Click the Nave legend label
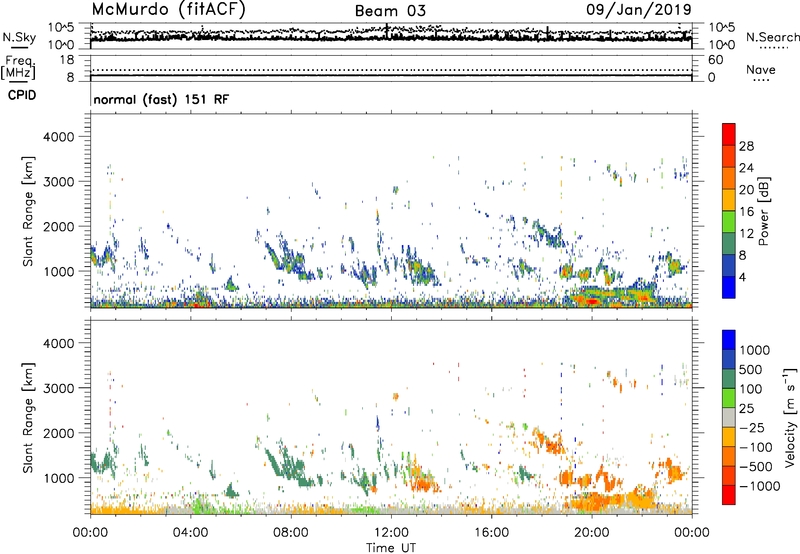 [x=761, y=70]
